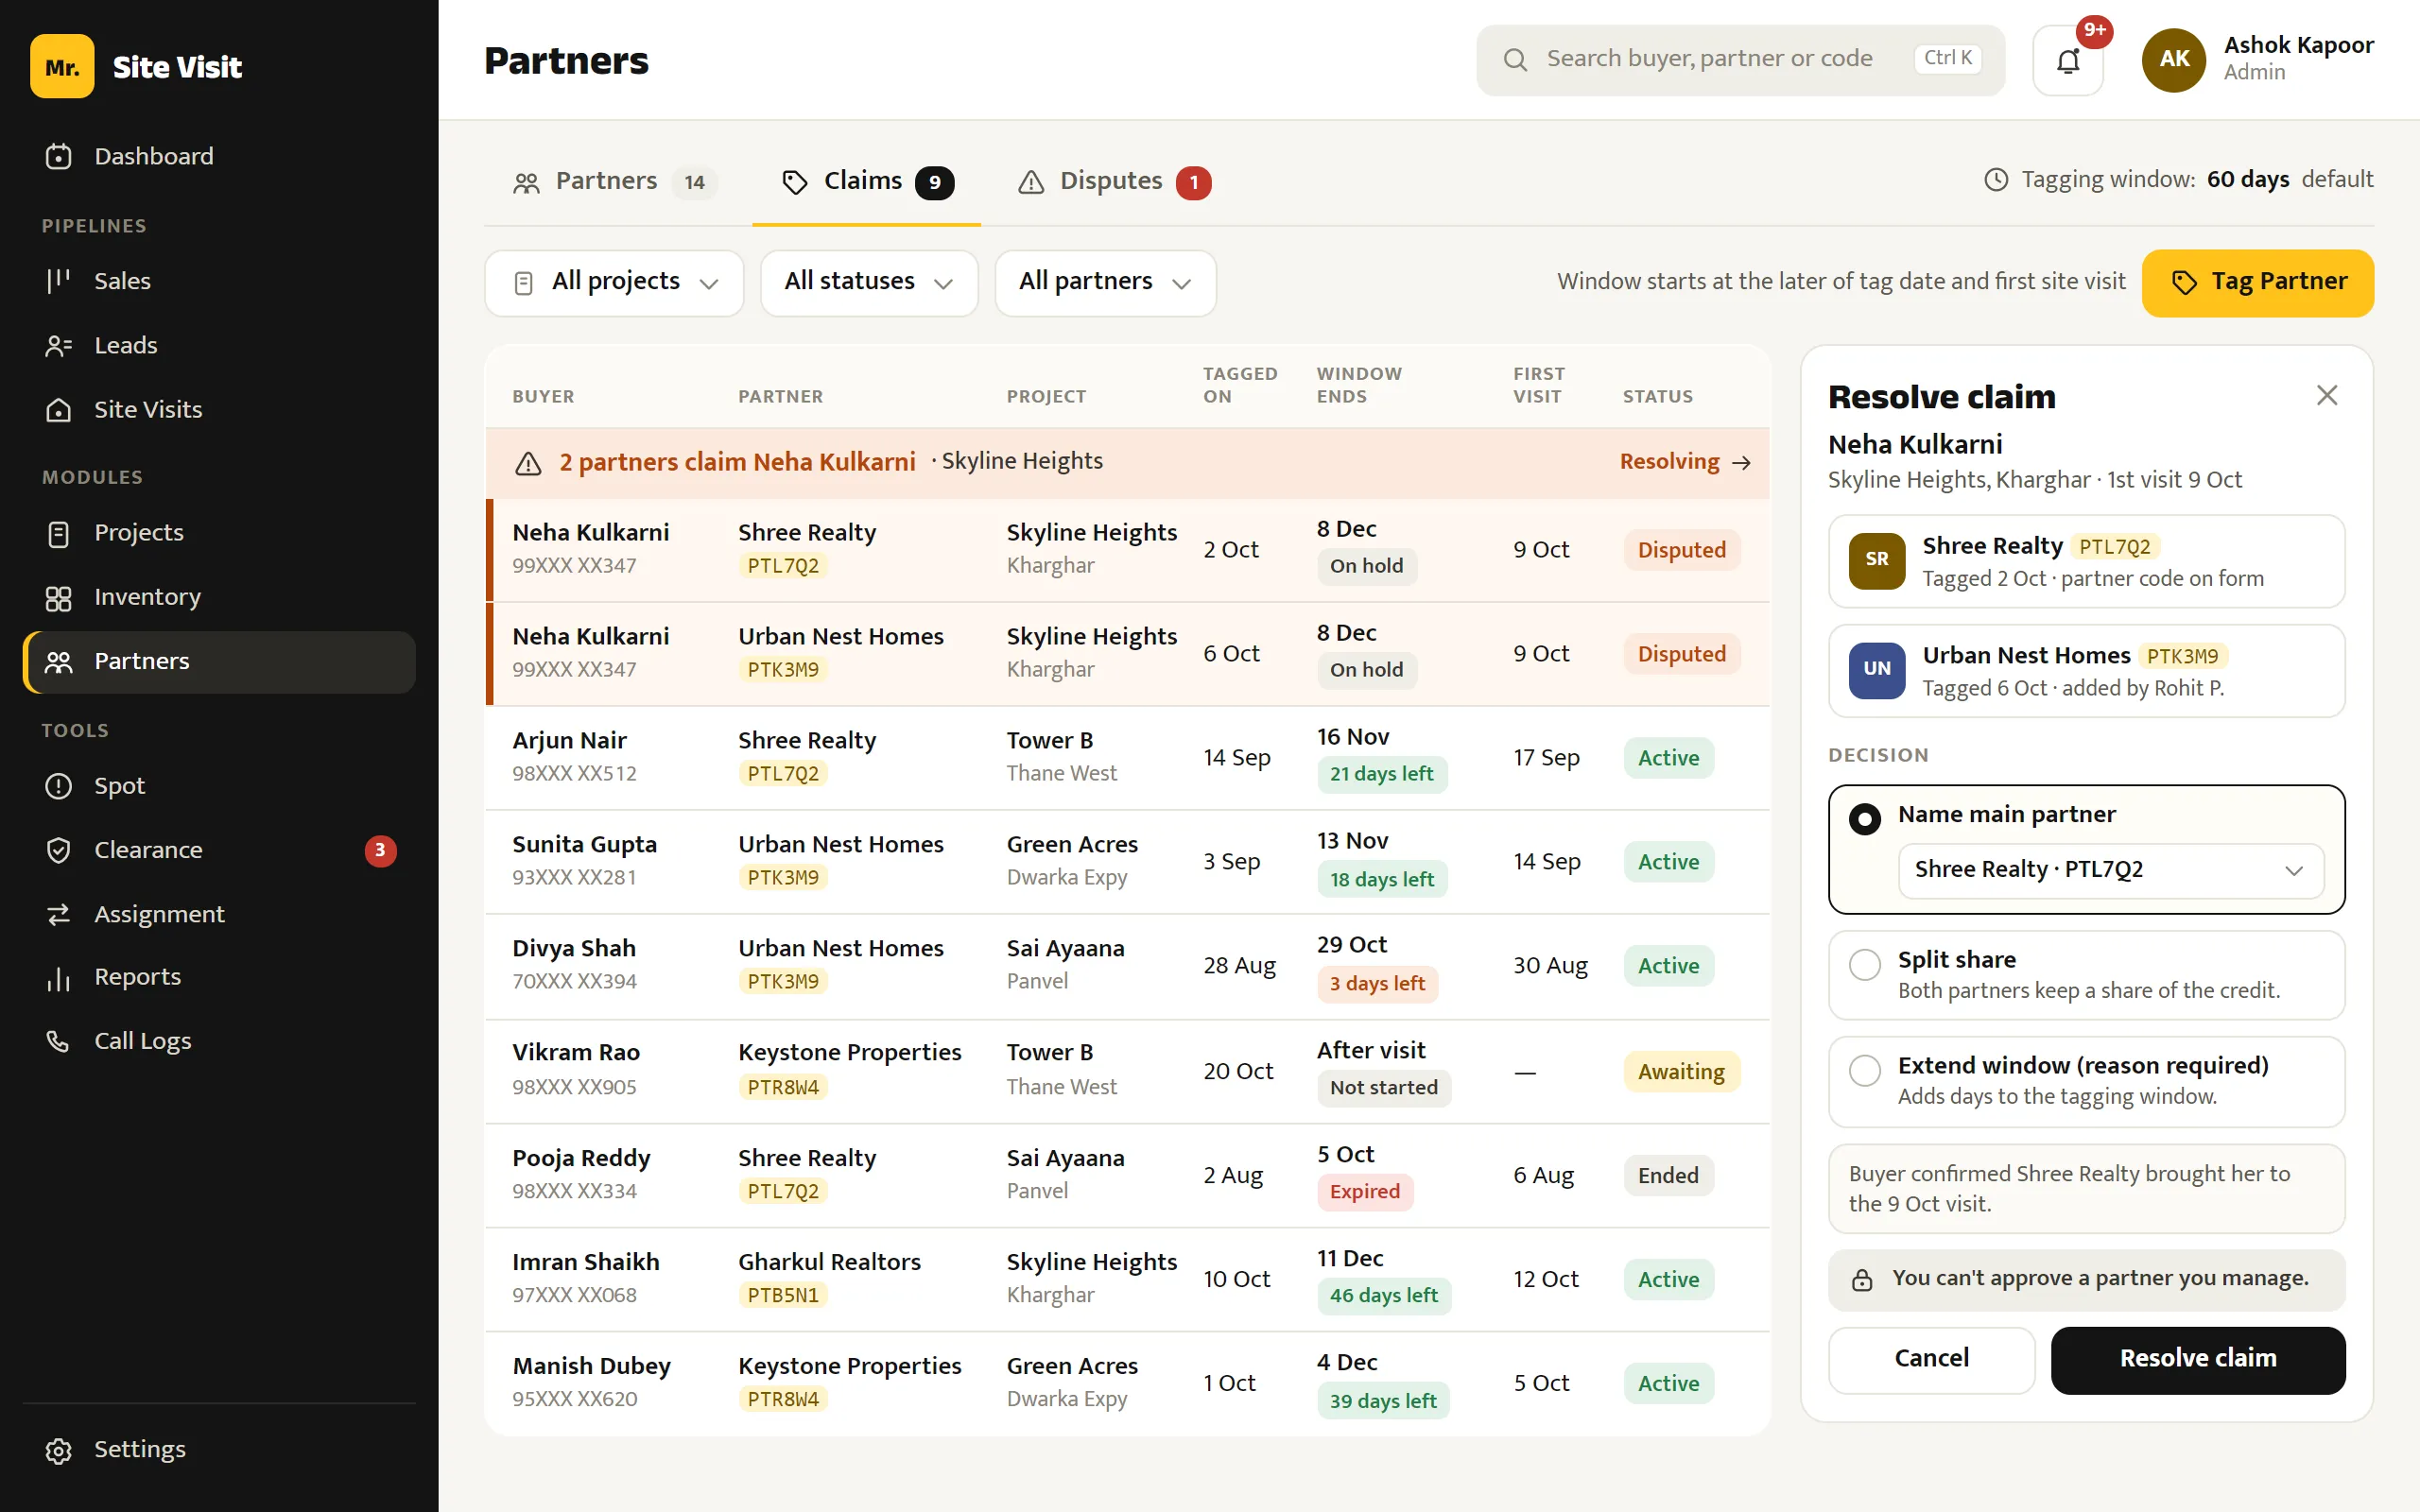Close the Resolve claim panel
The image size is (2420, 1512).
click(x=2326, y=395)
